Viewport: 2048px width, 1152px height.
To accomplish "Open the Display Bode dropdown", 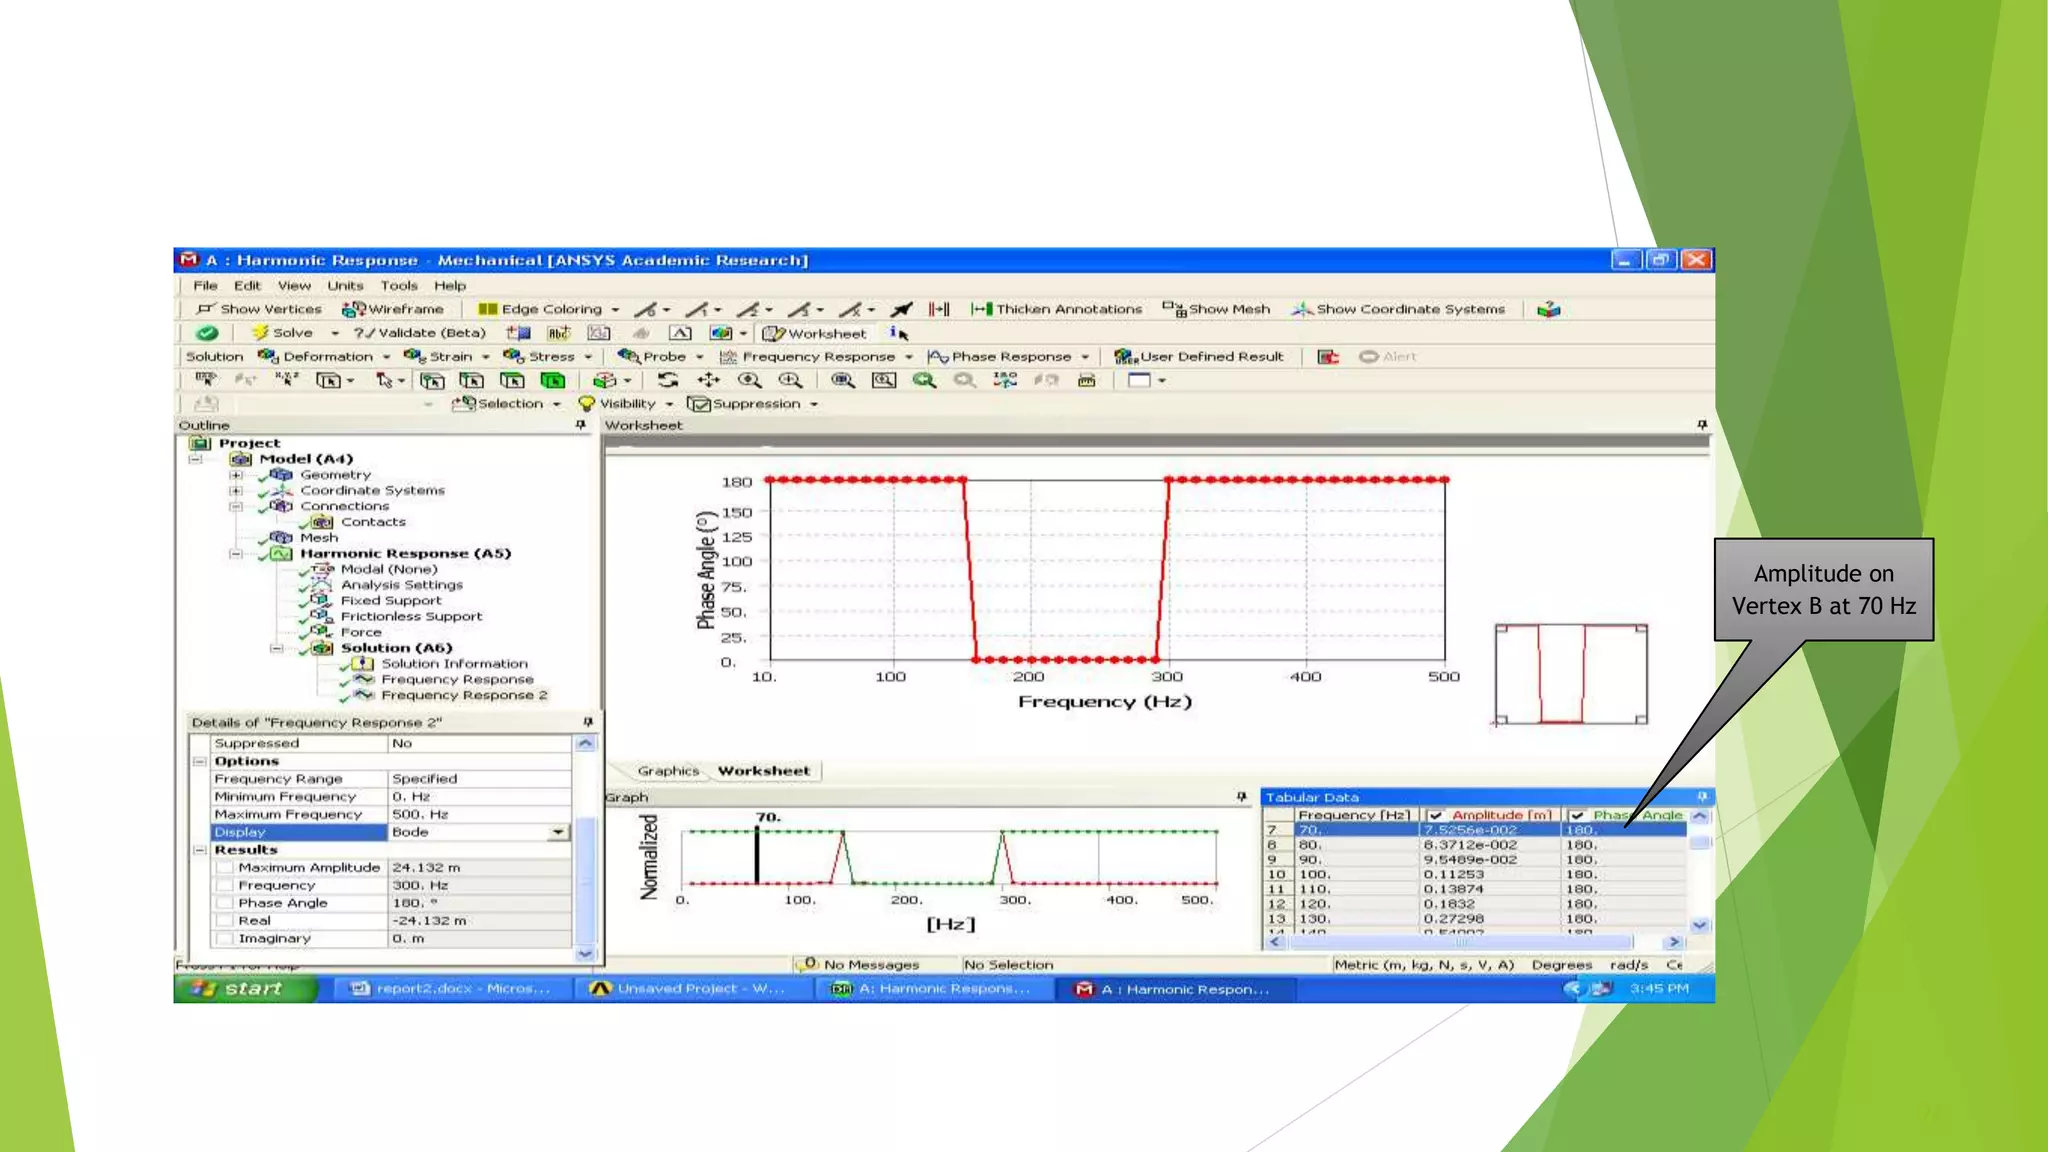I will point(558,832).
